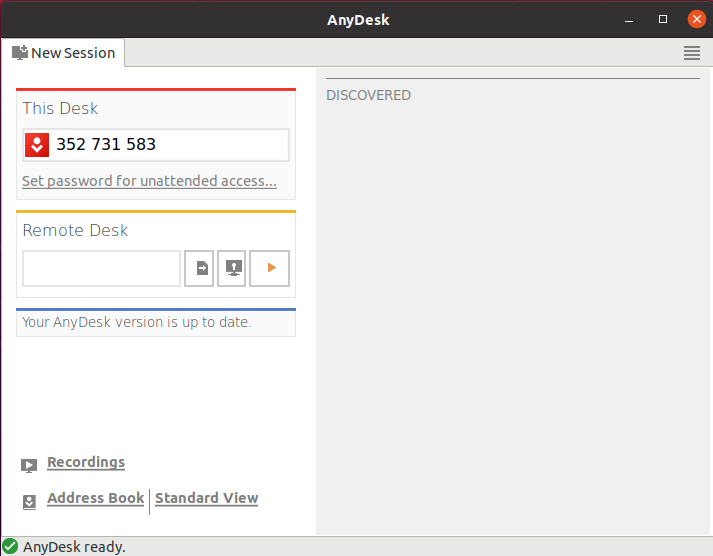The image size is (713, 556).
Task: Click the DISCOVERED heading
Action: pos(368,95)
